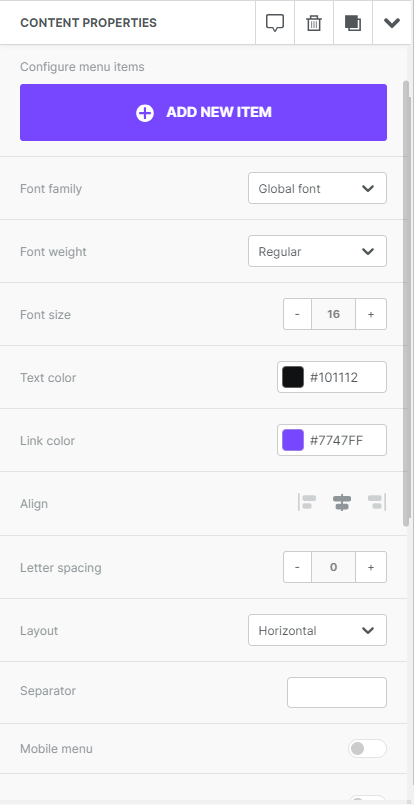The image size is (414, 805).
Task: Open the Font family dropdown
Action: click(x=317, y=188)
